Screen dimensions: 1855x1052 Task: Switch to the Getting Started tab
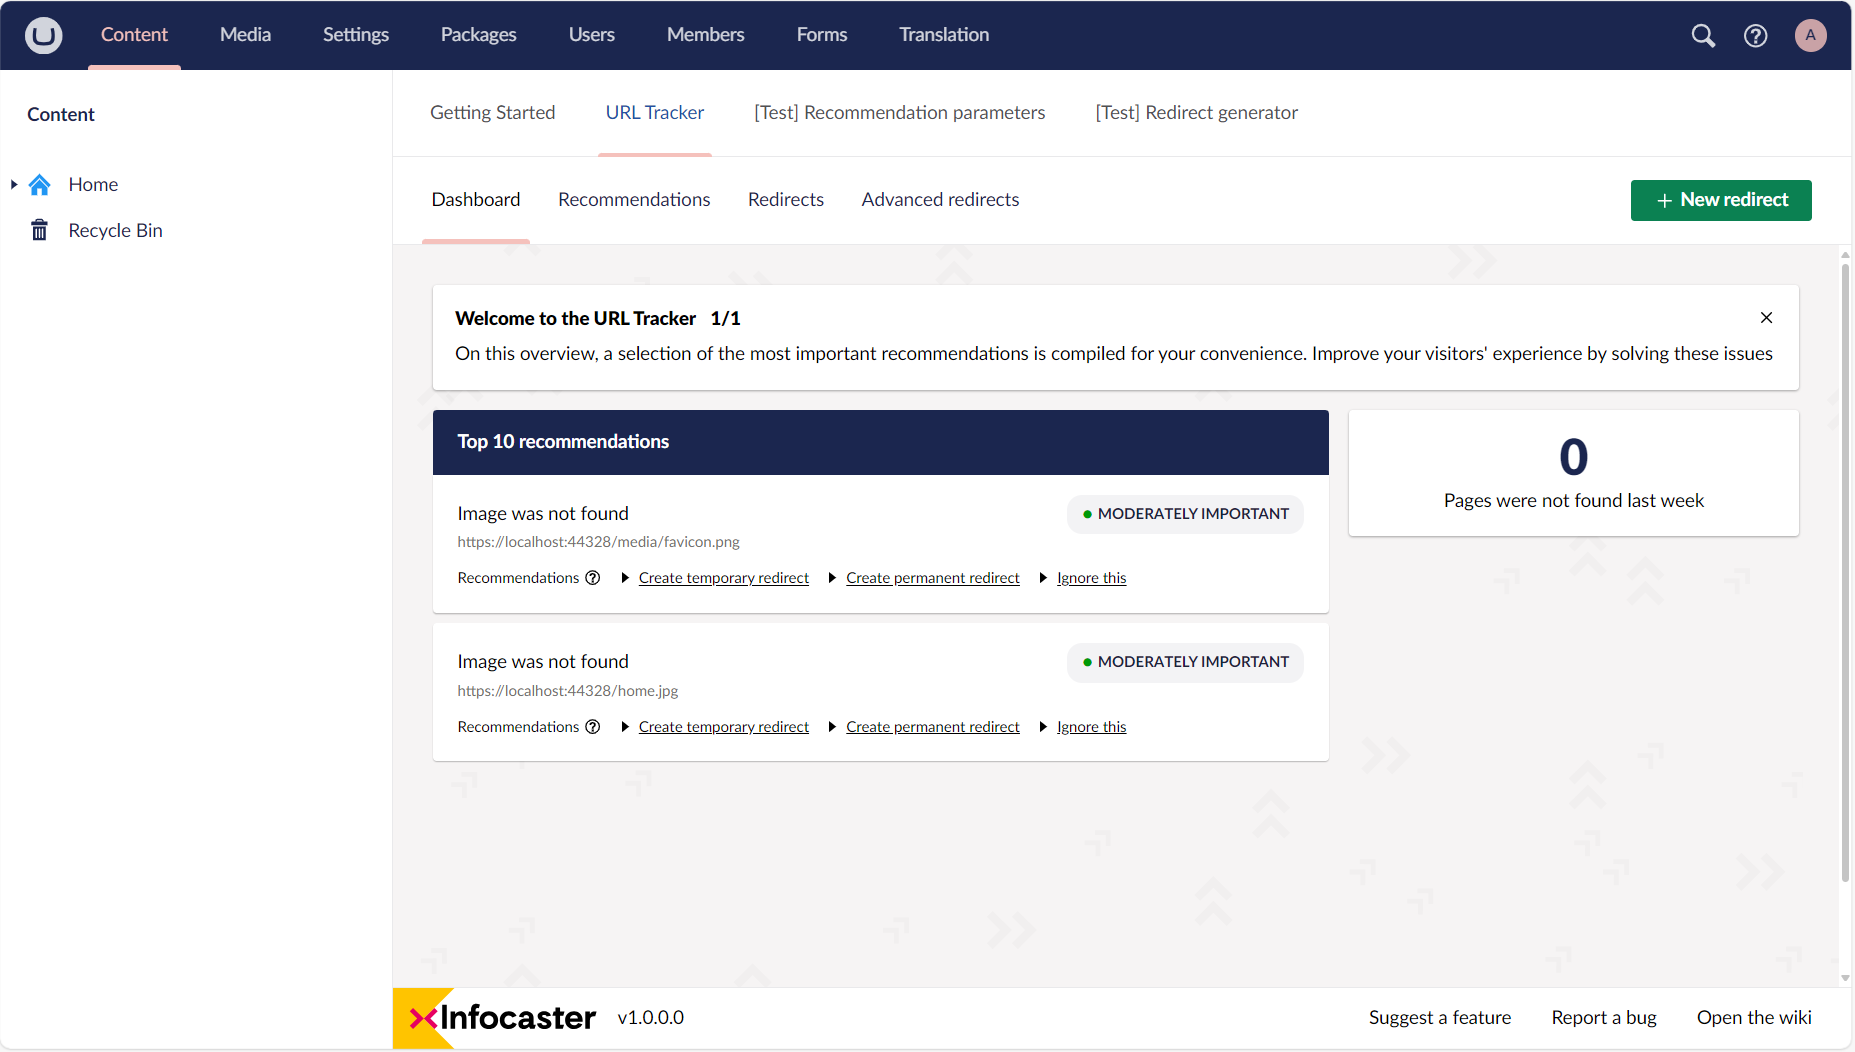(492, 112)
